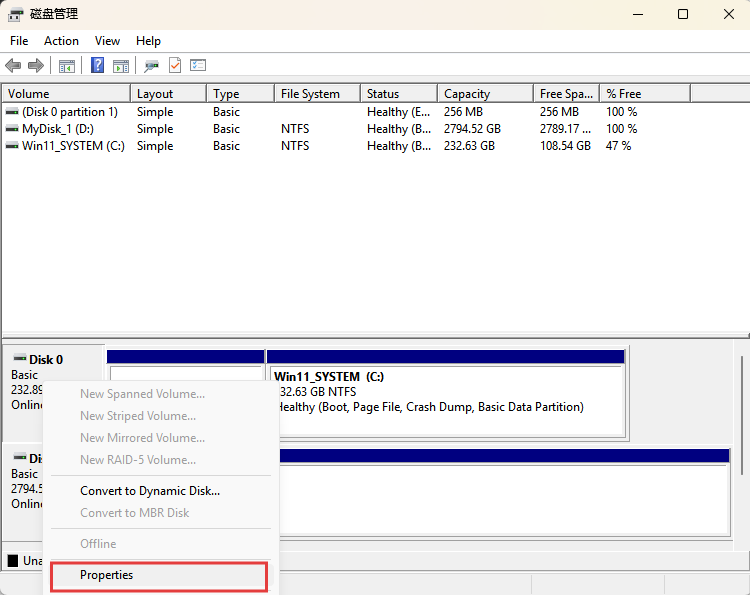Screen dimensions: 750x595
Task: Click the black Unallocated legend swatch
Action: 13,560
